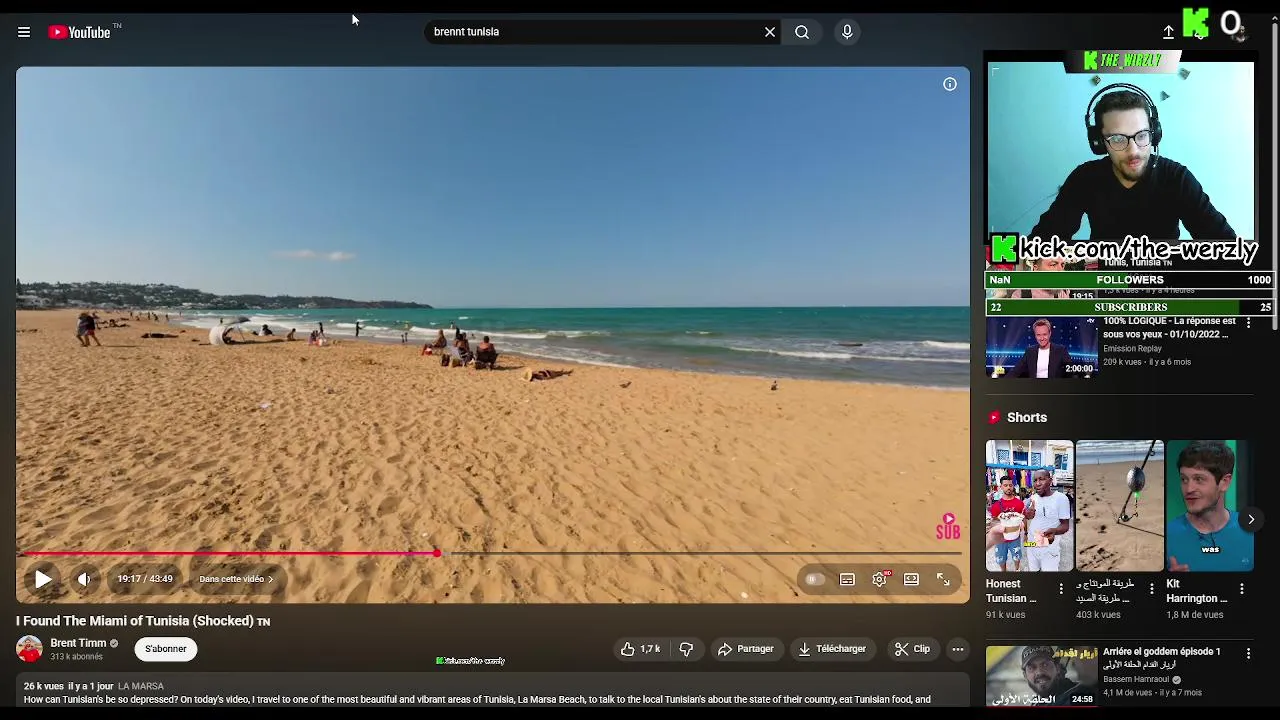
Task: Open Brent Timm channel name
Action: coord(78,643)
